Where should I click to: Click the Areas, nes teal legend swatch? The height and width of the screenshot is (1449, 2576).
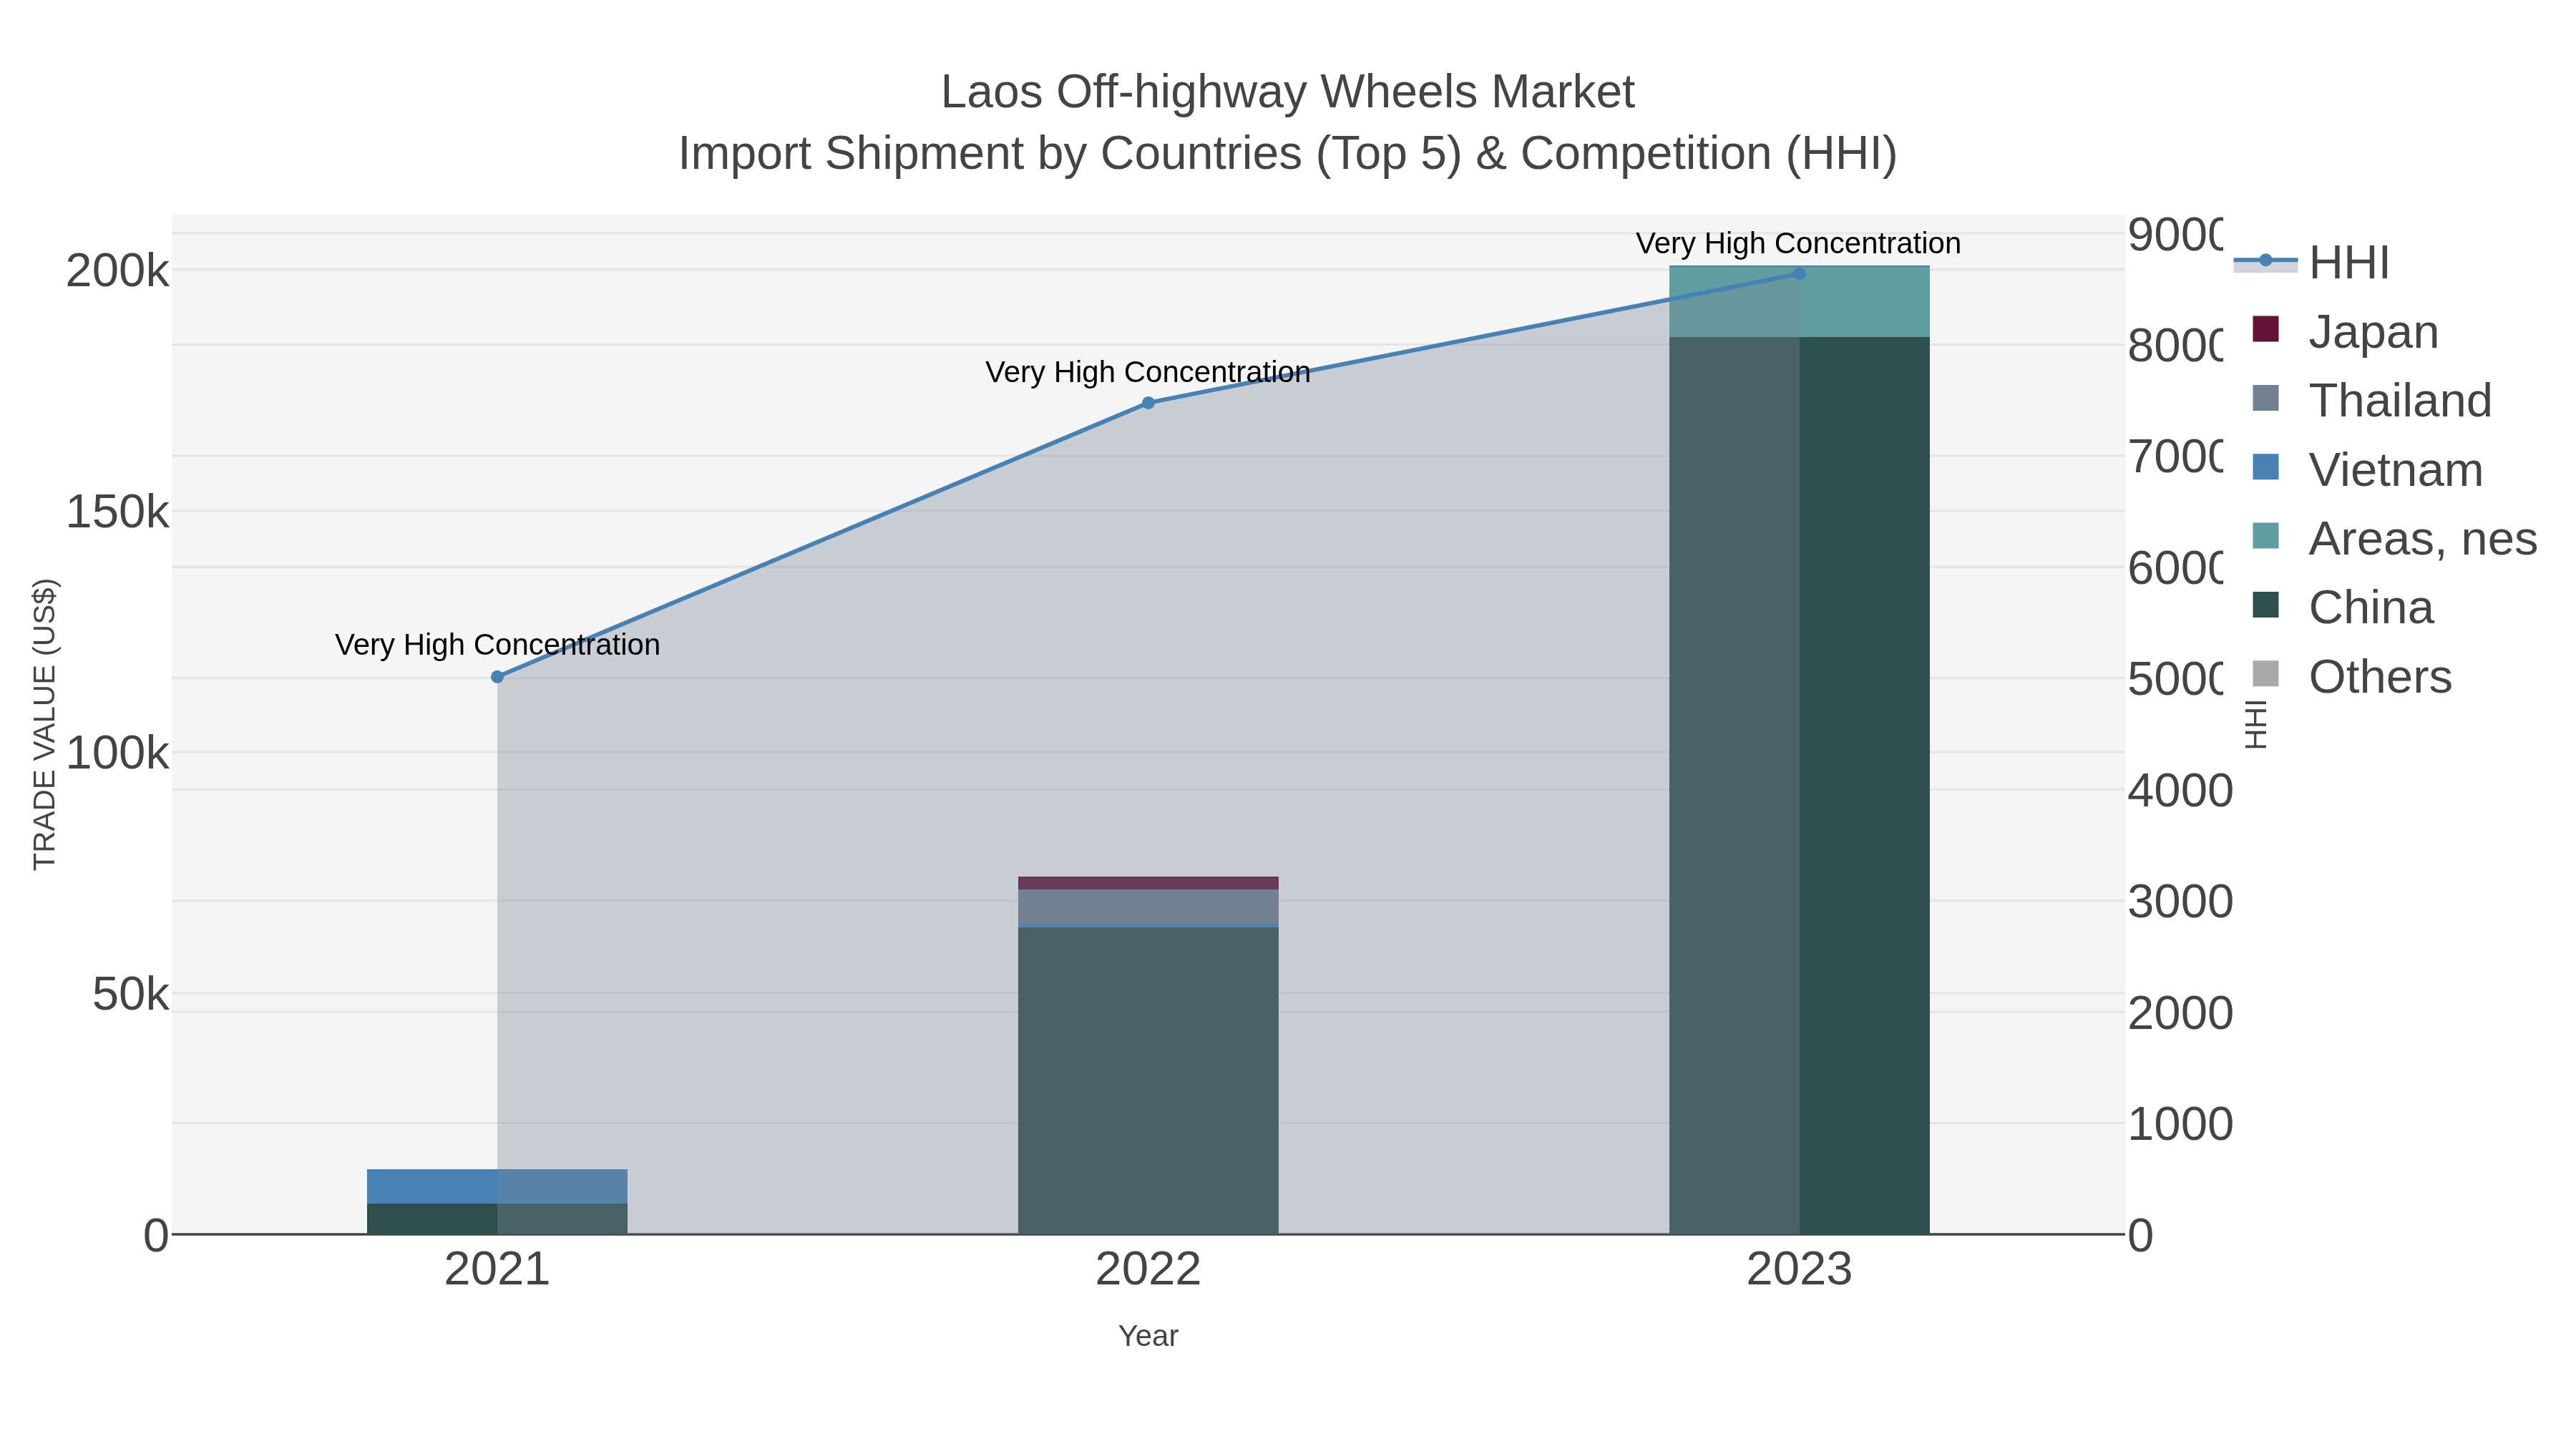coord(2265,536)
